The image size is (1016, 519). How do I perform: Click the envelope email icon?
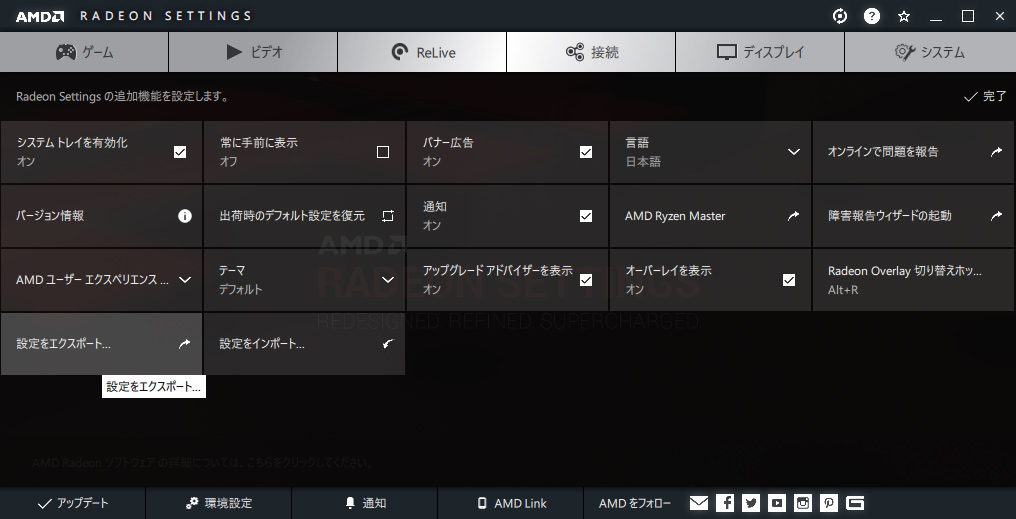click(x=698, y=503)
